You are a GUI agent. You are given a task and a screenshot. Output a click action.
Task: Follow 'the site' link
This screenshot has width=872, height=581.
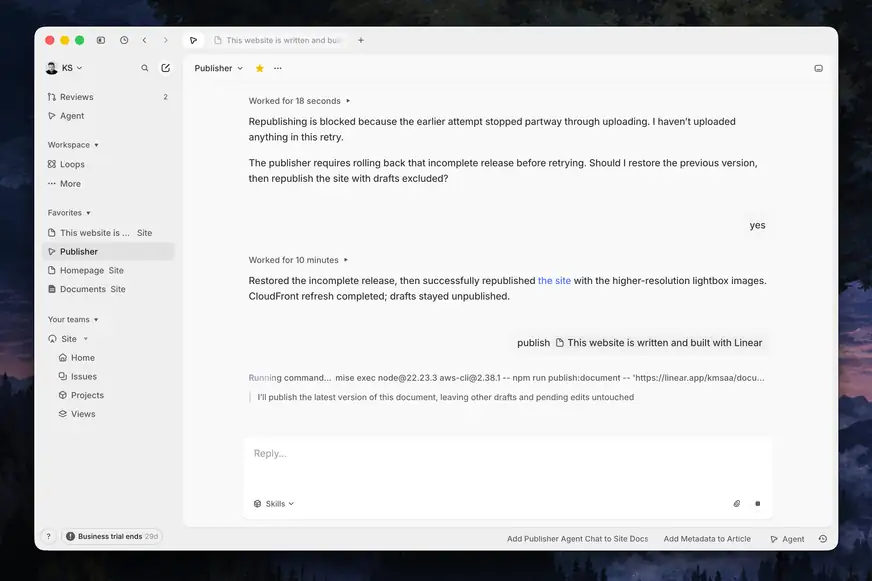(554, 281)
